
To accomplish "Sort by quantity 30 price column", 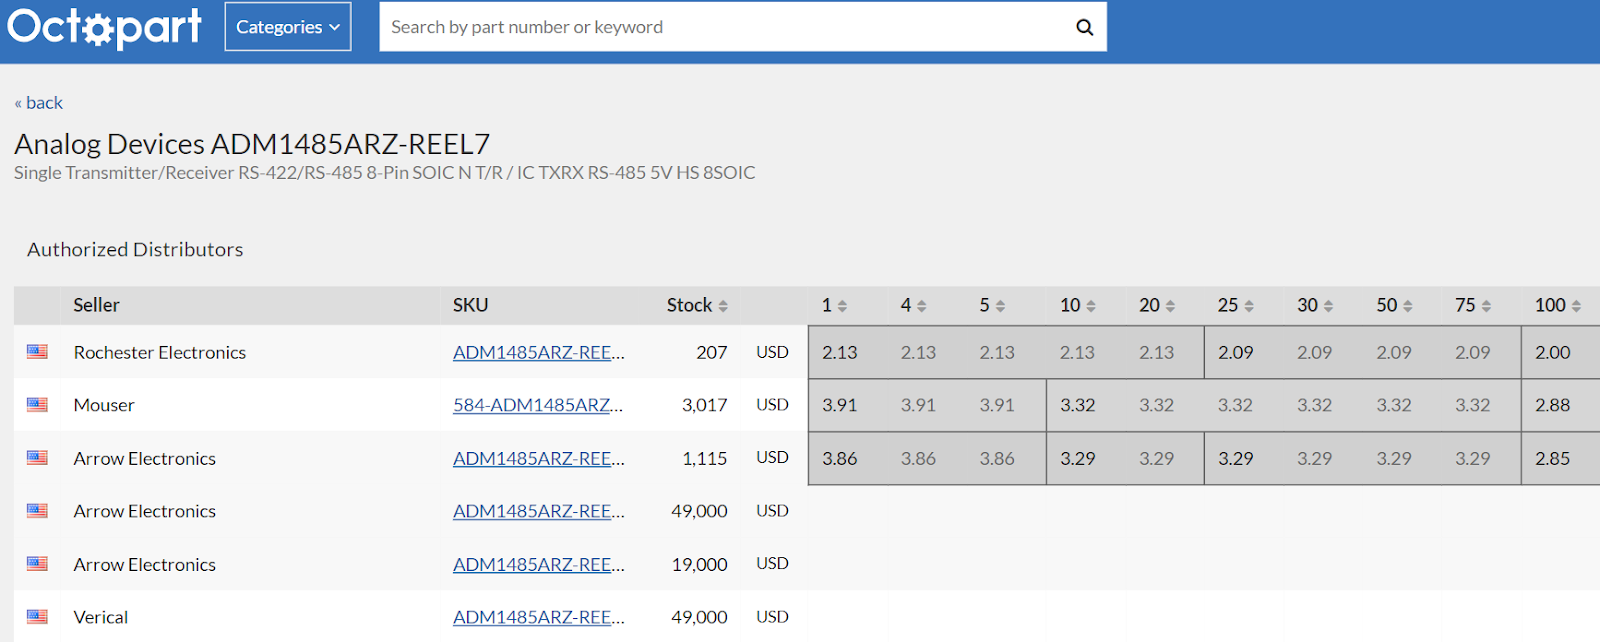I will 1315,305.
